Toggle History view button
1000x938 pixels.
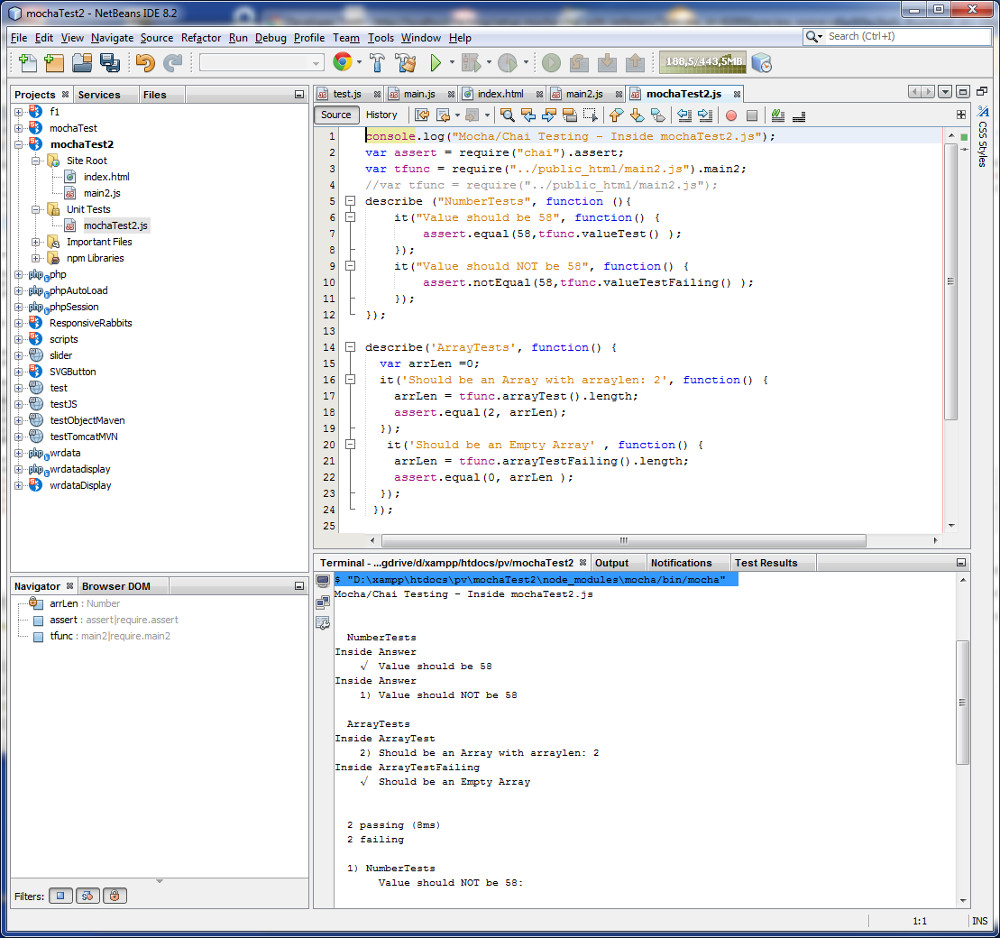click(381, 115)
